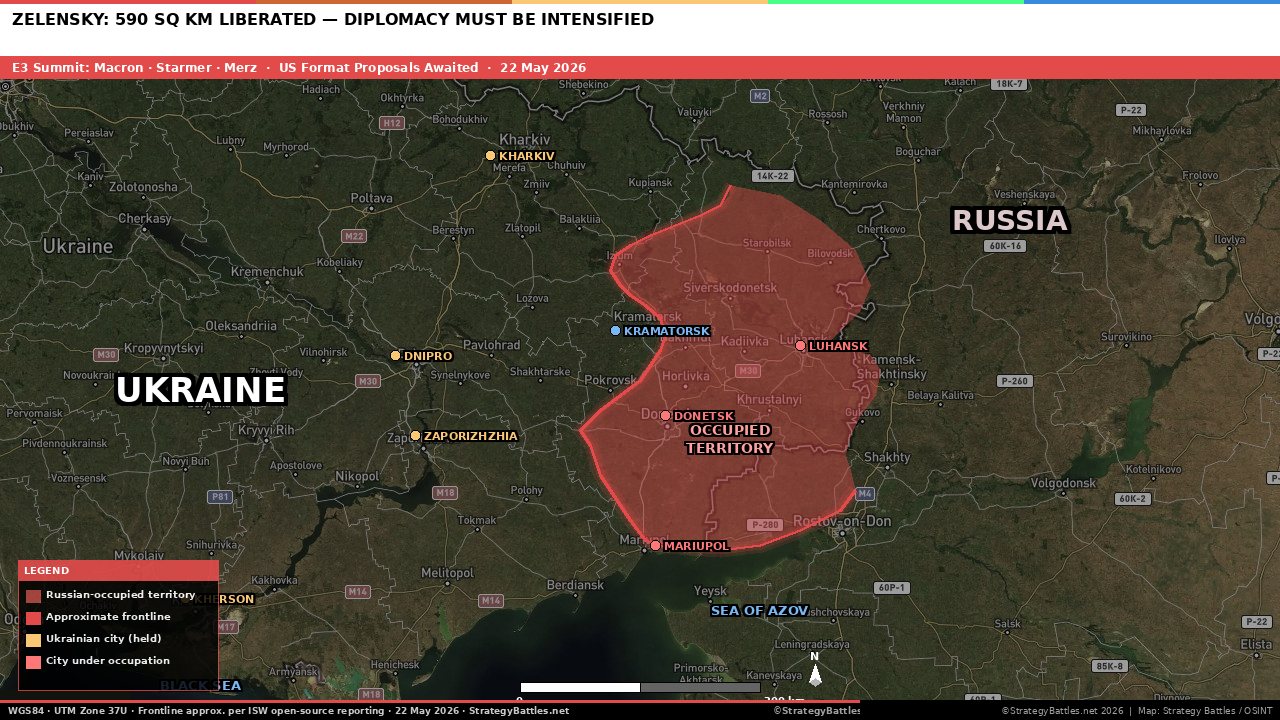Click the DONETSK city label text
1280x720 pixels.
pyautogui.click(x=704, y=417)
